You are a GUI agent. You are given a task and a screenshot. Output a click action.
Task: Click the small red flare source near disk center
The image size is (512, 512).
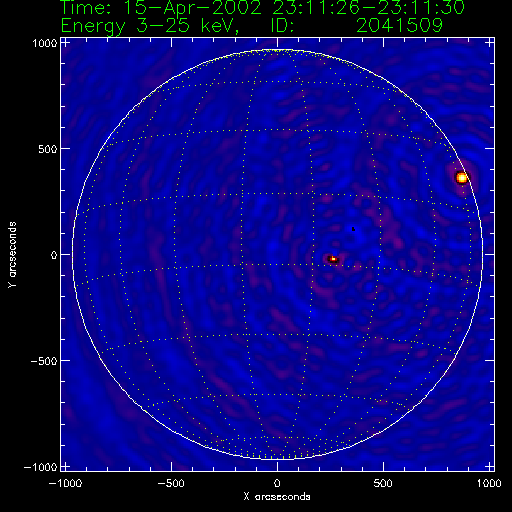pos(333,259)
